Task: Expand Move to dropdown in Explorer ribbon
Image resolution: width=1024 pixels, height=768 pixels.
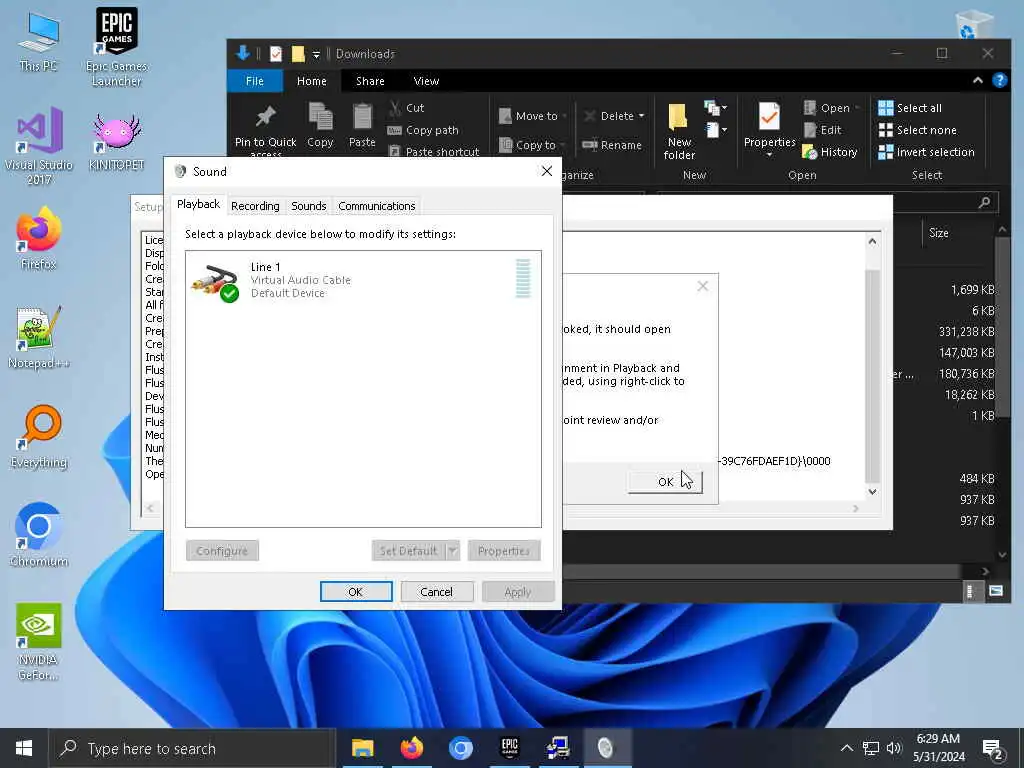Action: [564, 116]
